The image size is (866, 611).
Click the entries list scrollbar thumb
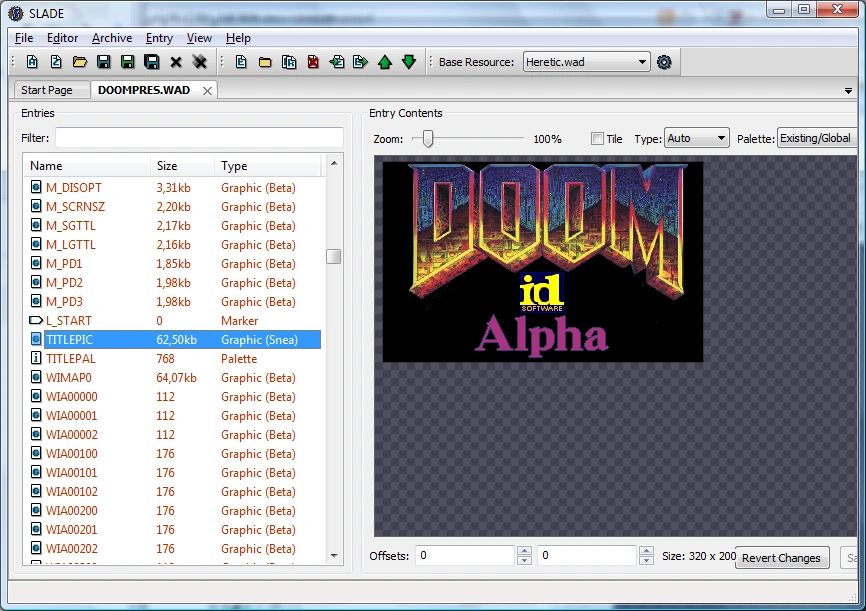(x=333, y=257)
